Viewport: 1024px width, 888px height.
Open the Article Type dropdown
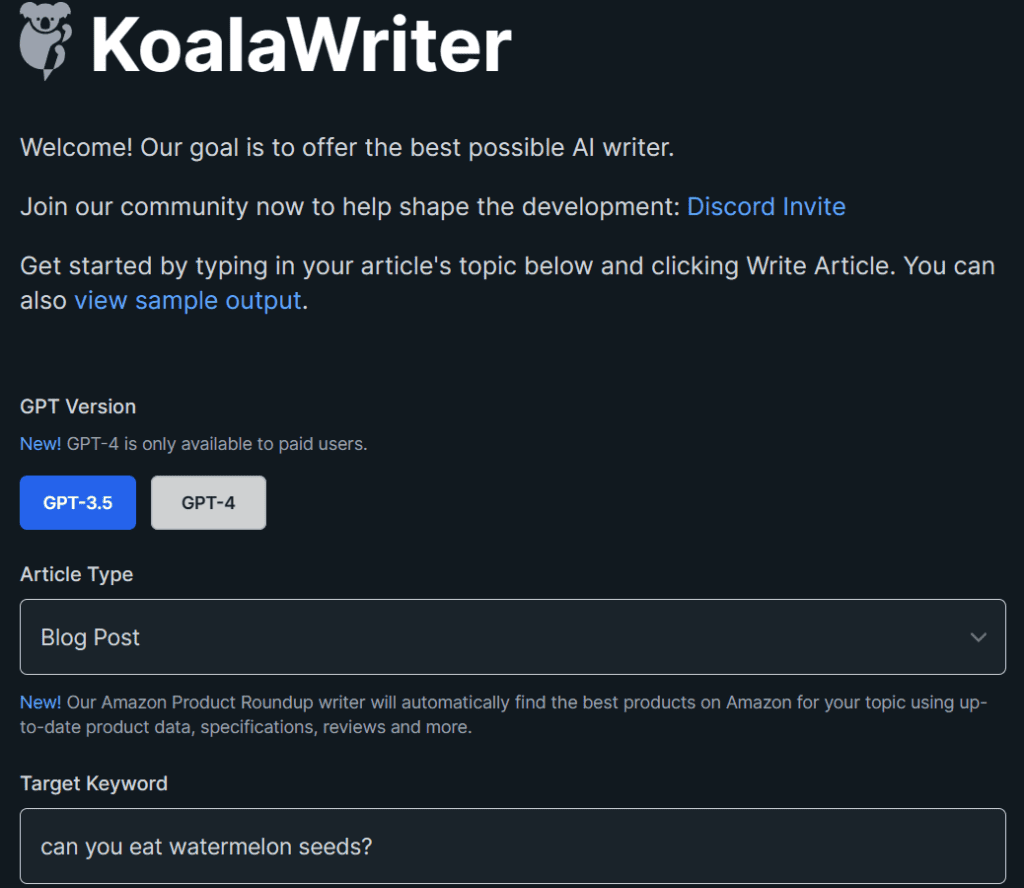[512, 637]
